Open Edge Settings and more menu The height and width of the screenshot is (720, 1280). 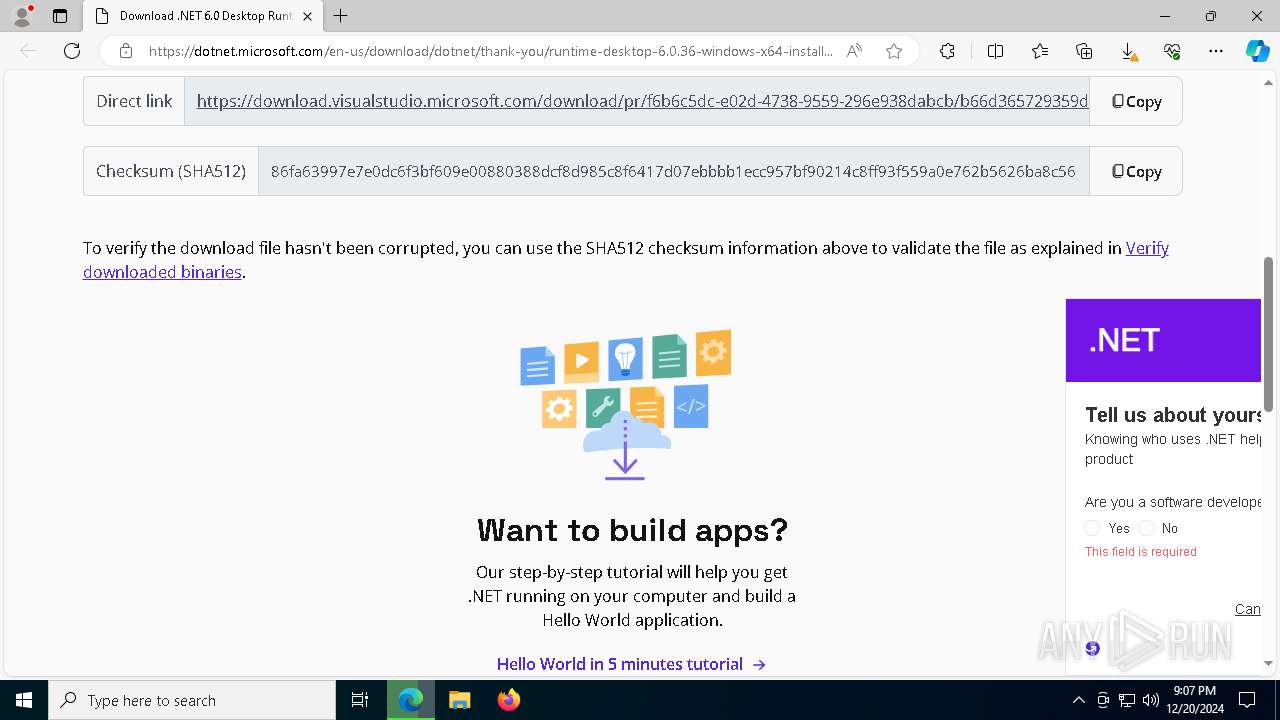pos(1216,51)
